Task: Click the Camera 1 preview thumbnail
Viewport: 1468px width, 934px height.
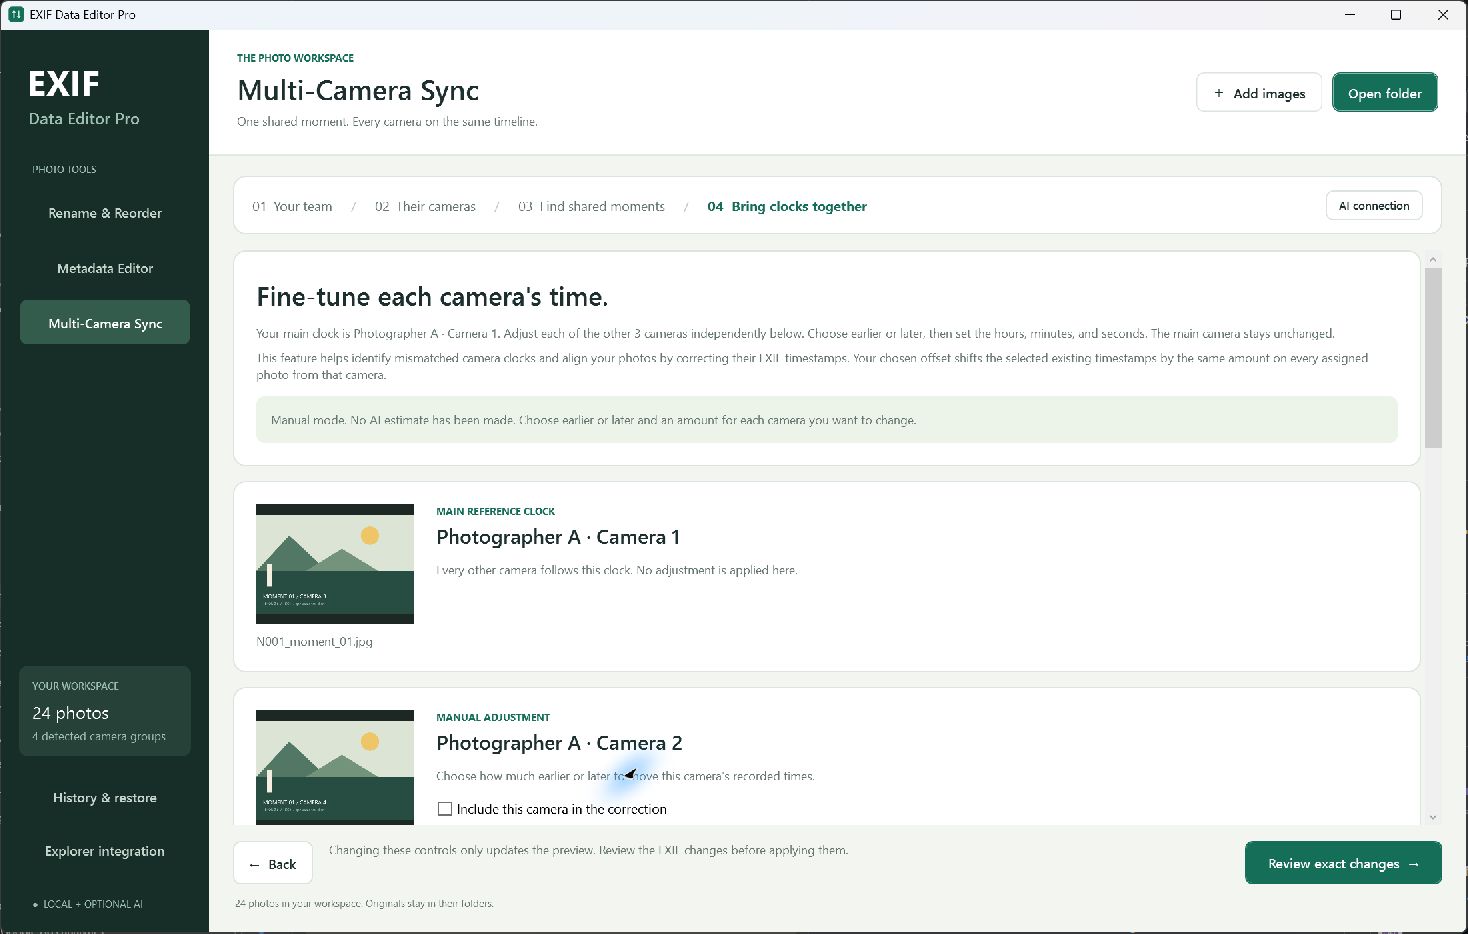Action: 335,564
